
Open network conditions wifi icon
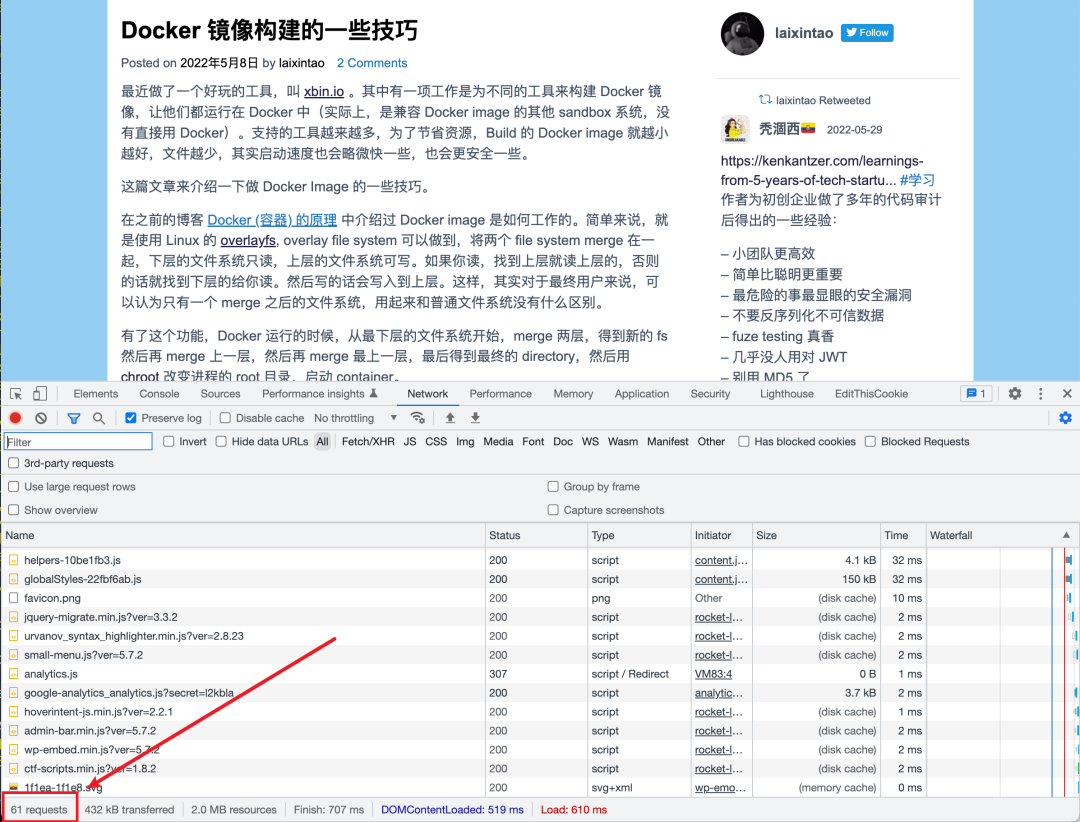click(x=417, y=418)
